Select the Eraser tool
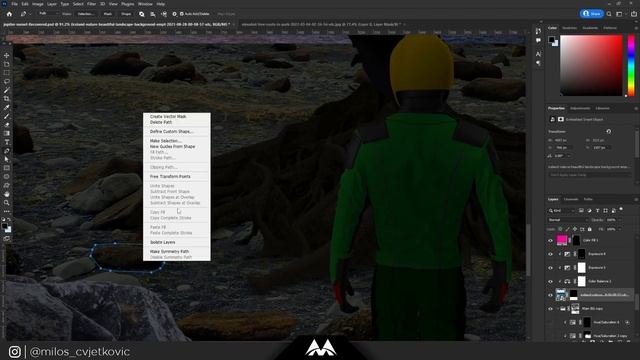Viewport: 640px width, 360px height. 7,125
